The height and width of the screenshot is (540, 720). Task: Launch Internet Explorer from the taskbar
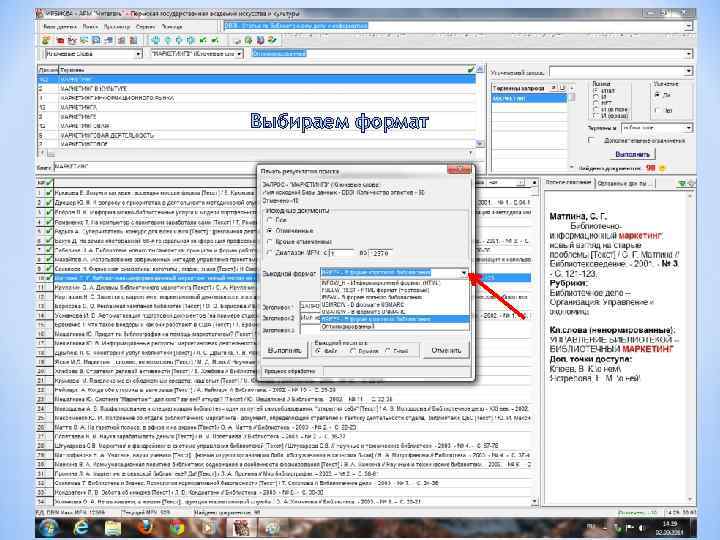pyautogui.click(x=81, y=528)
